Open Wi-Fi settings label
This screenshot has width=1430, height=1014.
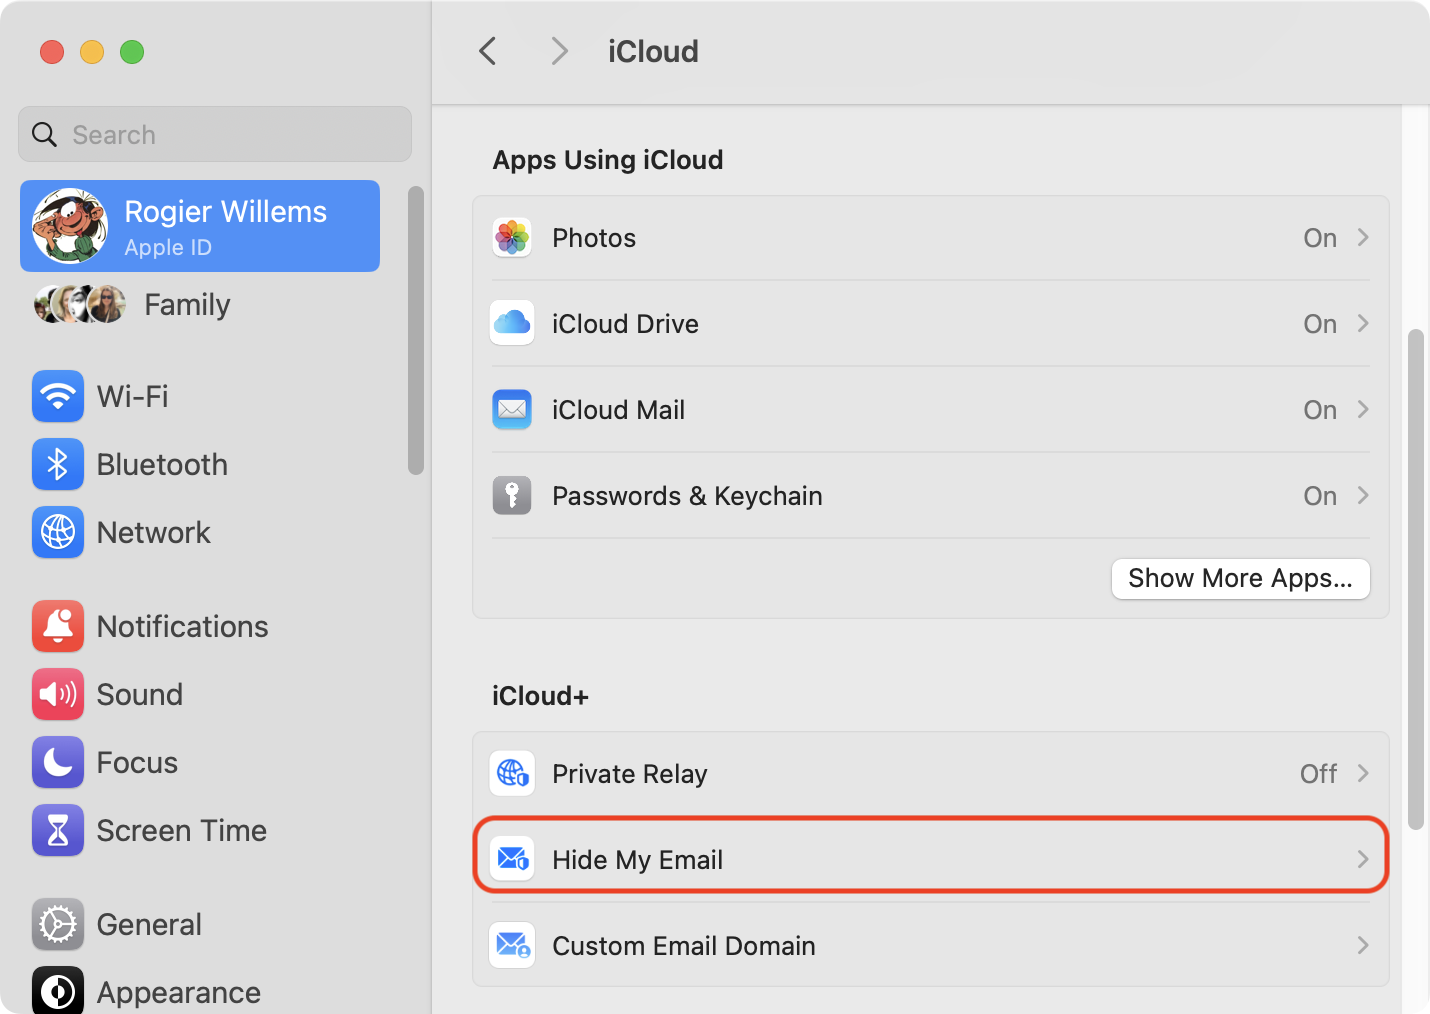point(132,397)
